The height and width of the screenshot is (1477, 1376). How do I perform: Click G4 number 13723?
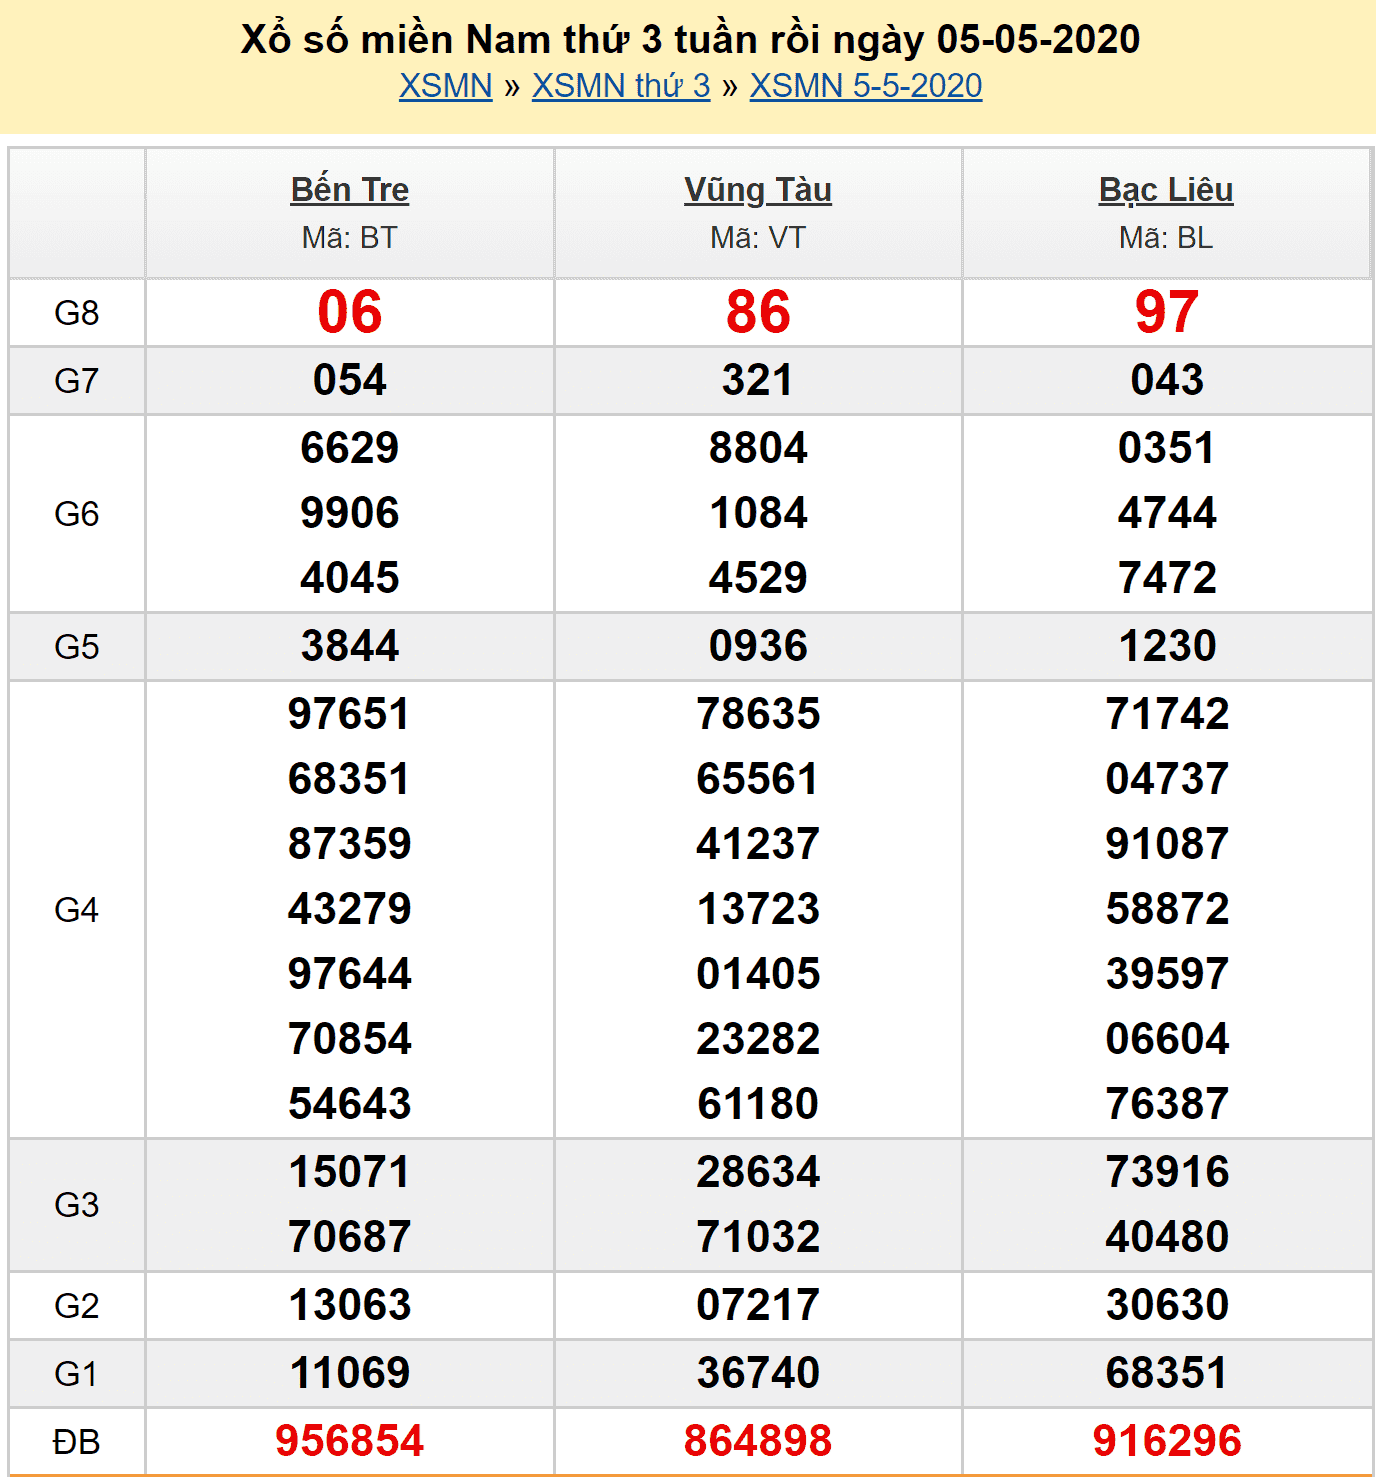pyautogui.click(x=758, y=909)
